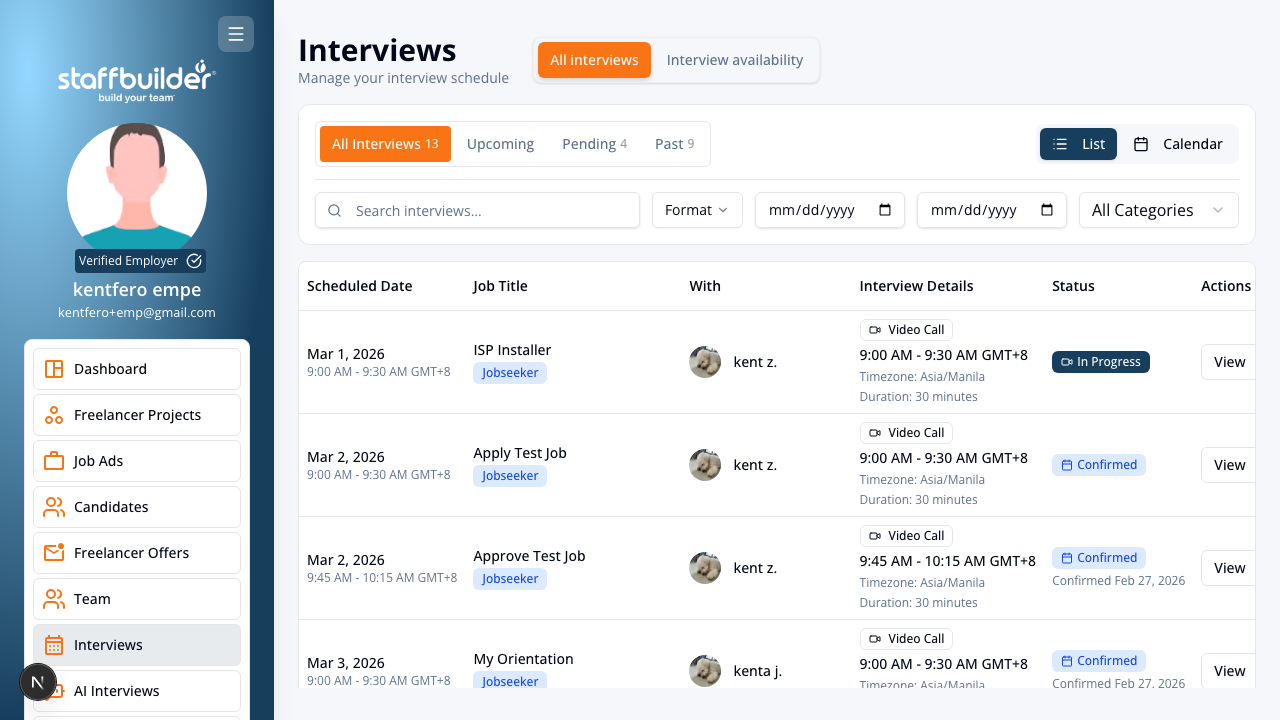Viewport: 1280px width, 720px height.
Task: Click the Verified Employer checkmark icon
Action: click(x=194, y=261)
